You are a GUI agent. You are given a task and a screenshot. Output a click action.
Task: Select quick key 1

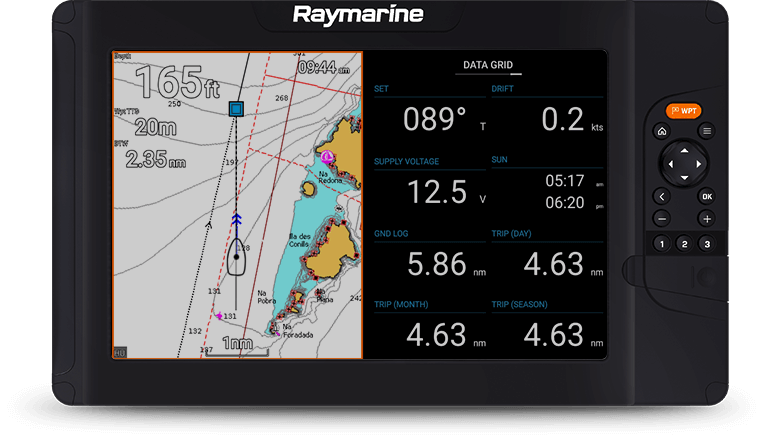(x=662, y=244)
